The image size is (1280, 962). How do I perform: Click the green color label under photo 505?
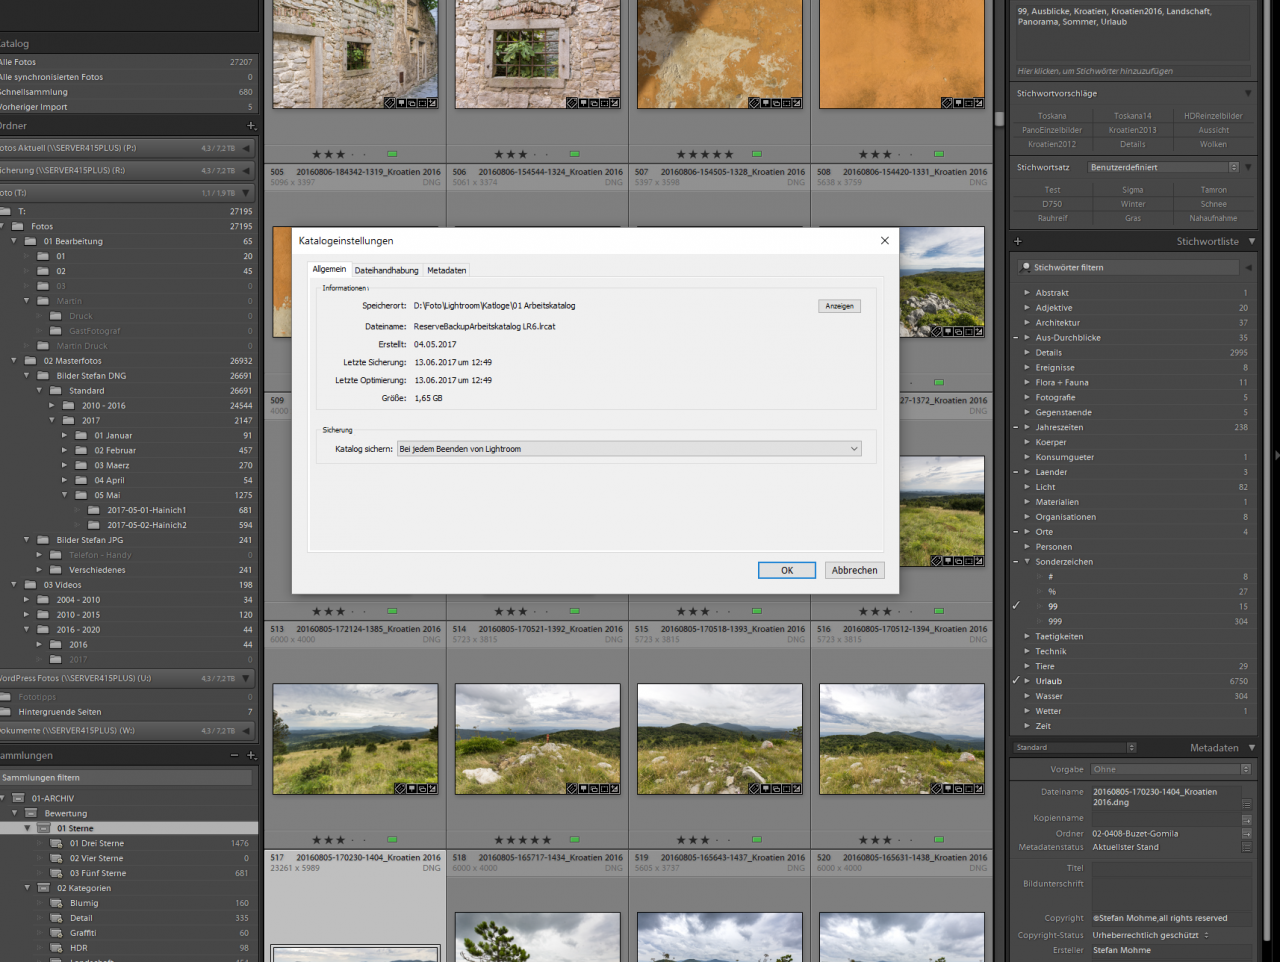click(392, 154)
